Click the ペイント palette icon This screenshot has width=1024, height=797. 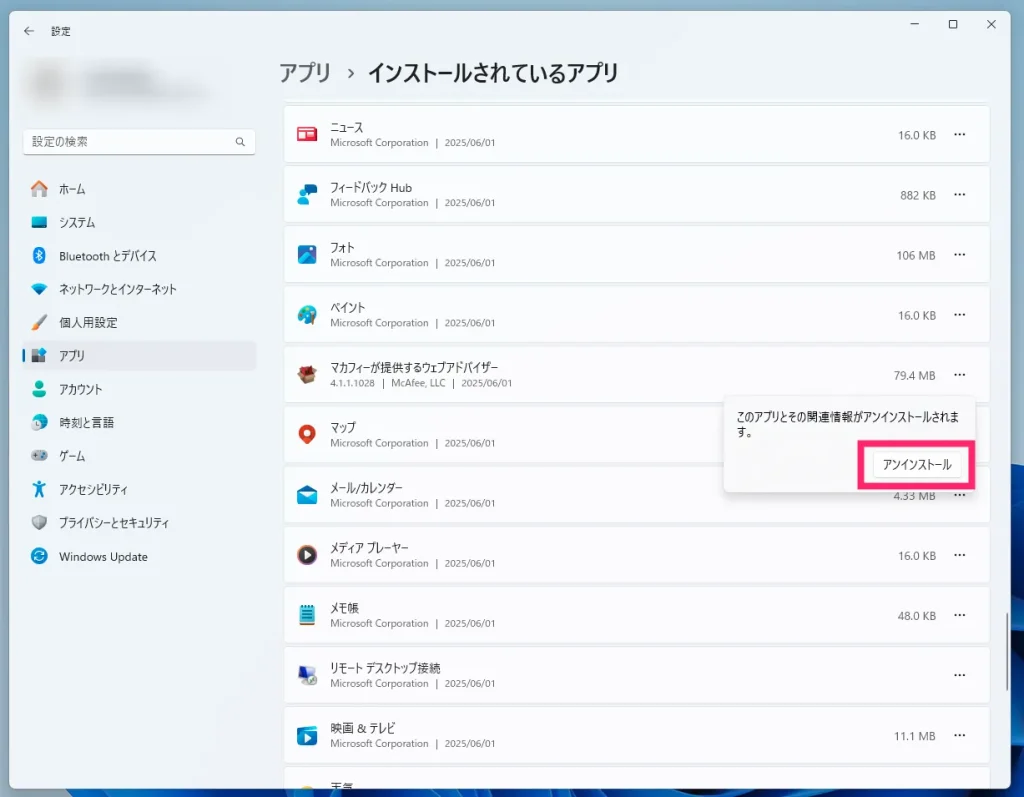coord(307,315)
